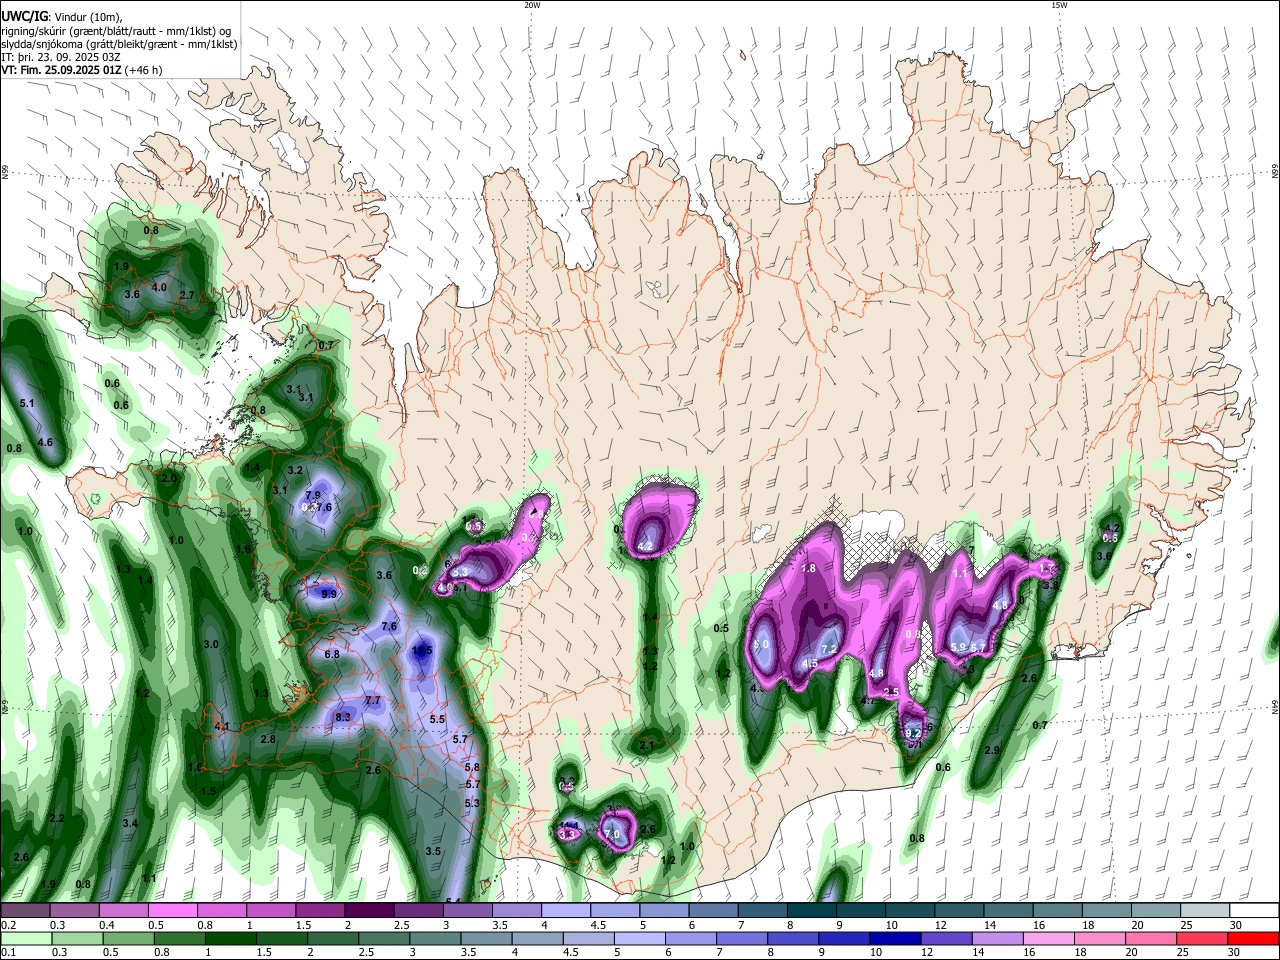Click the bright red 30 mm rain legend swatch
The image size is (1280, 960).
tap(1254, 938)
